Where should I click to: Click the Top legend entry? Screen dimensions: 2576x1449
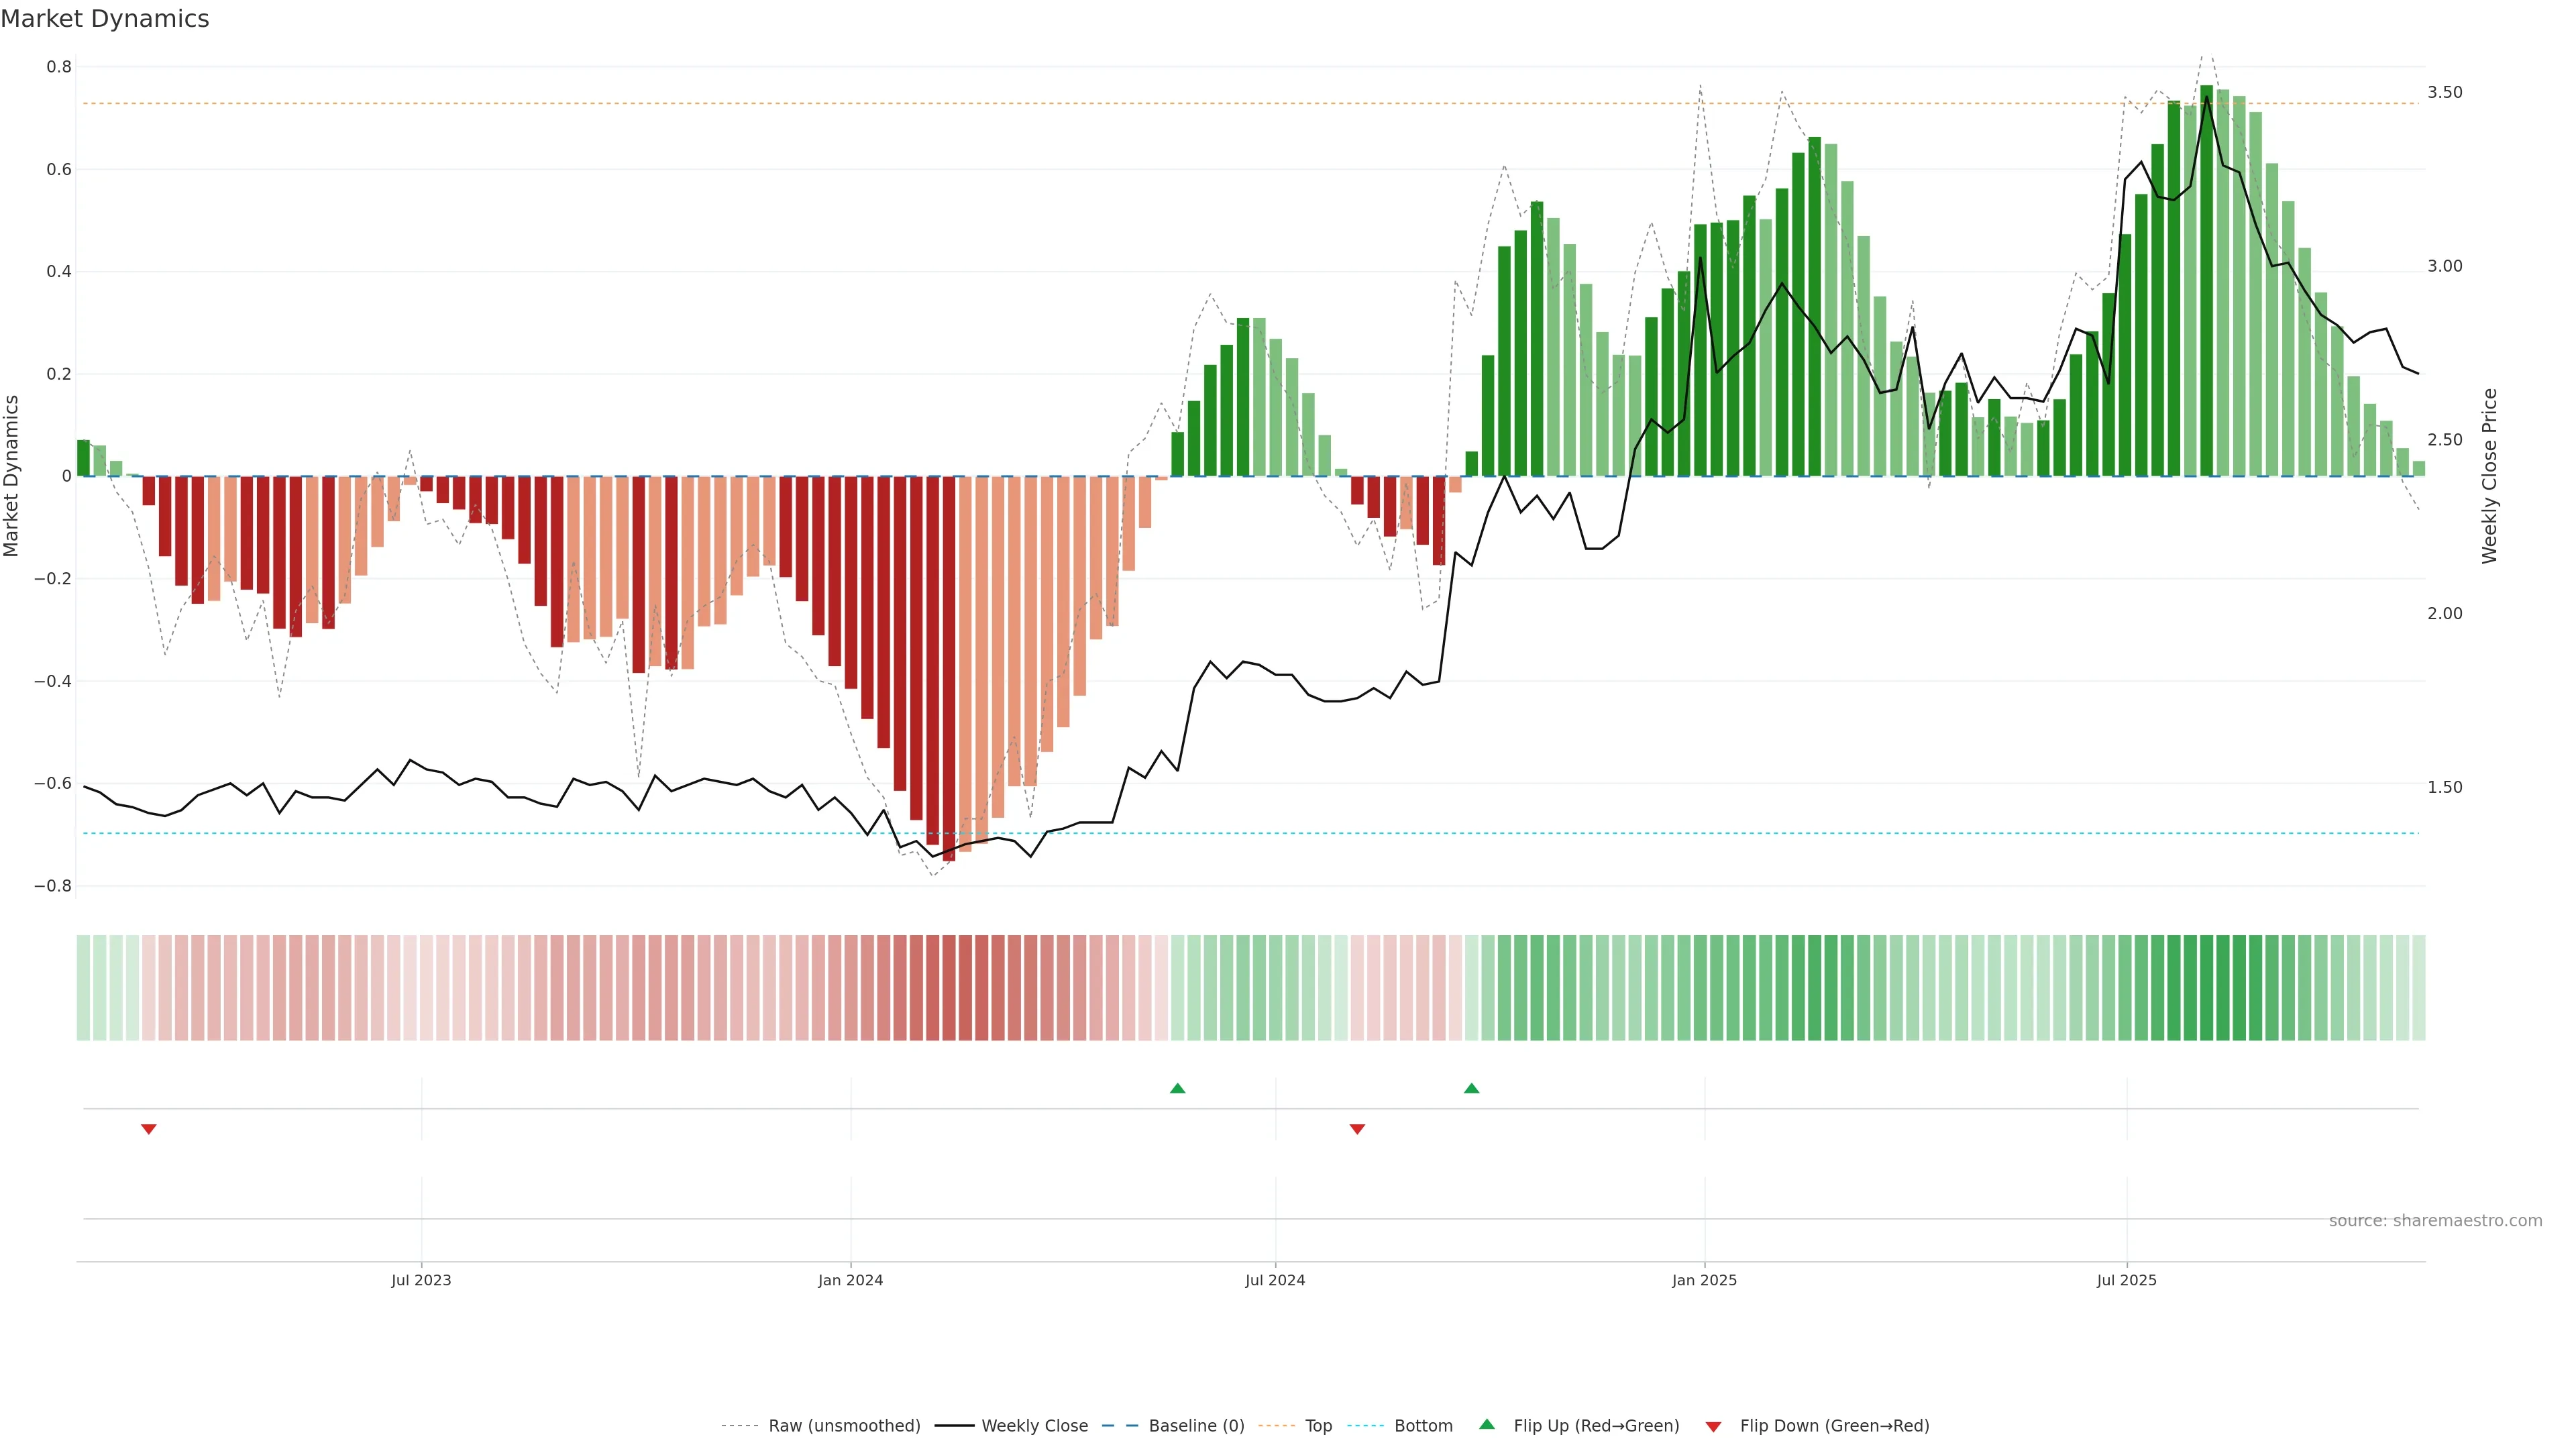(x=1318, y=1426)
